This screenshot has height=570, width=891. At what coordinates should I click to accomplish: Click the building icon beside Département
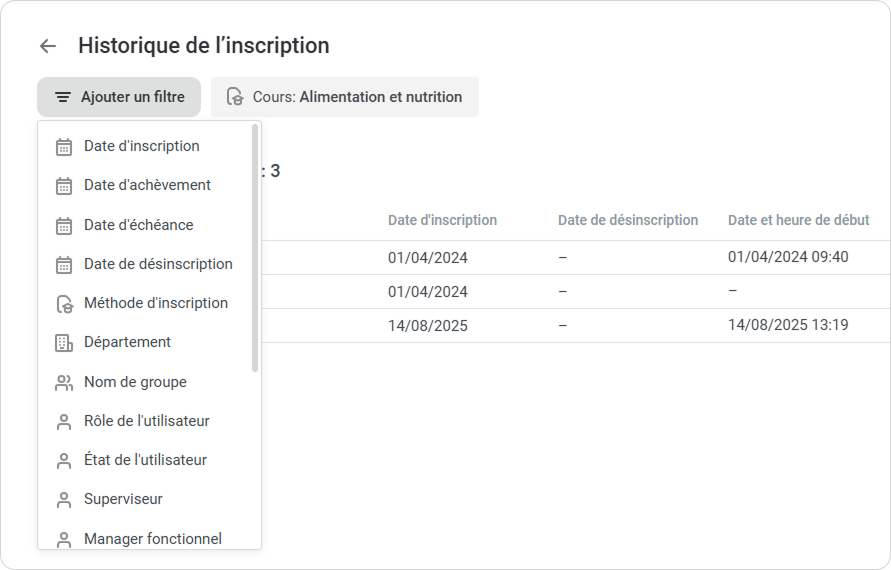(64, 343)
